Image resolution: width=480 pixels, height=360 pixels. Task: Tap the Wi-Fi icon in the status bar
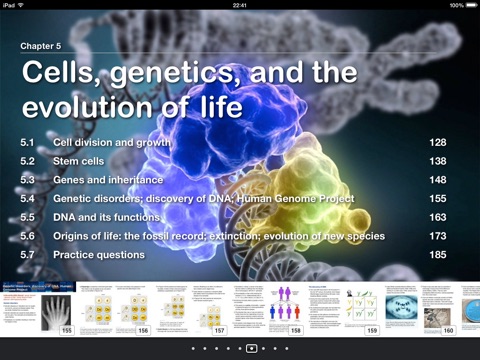coord(21,5)
